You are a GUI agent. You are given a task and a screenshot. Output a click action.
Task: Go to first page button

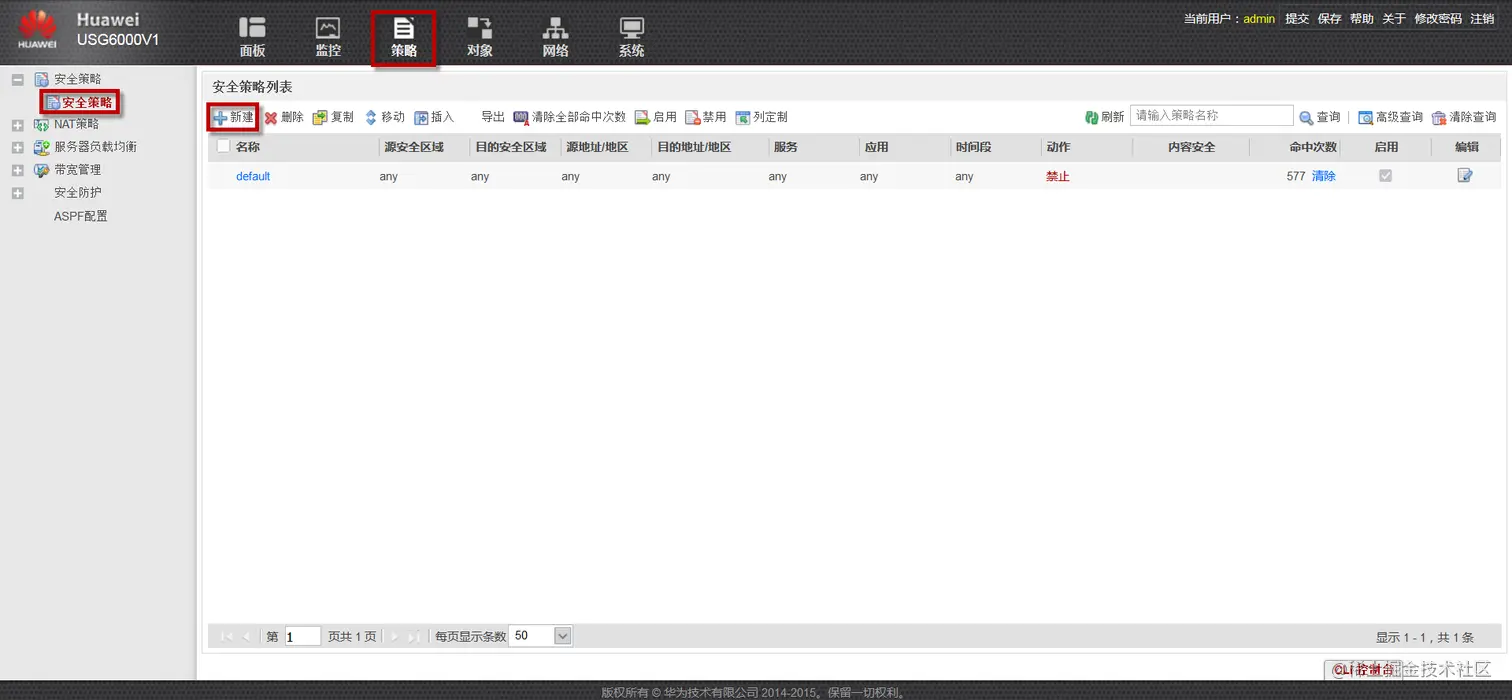click(x=225, y=636)
